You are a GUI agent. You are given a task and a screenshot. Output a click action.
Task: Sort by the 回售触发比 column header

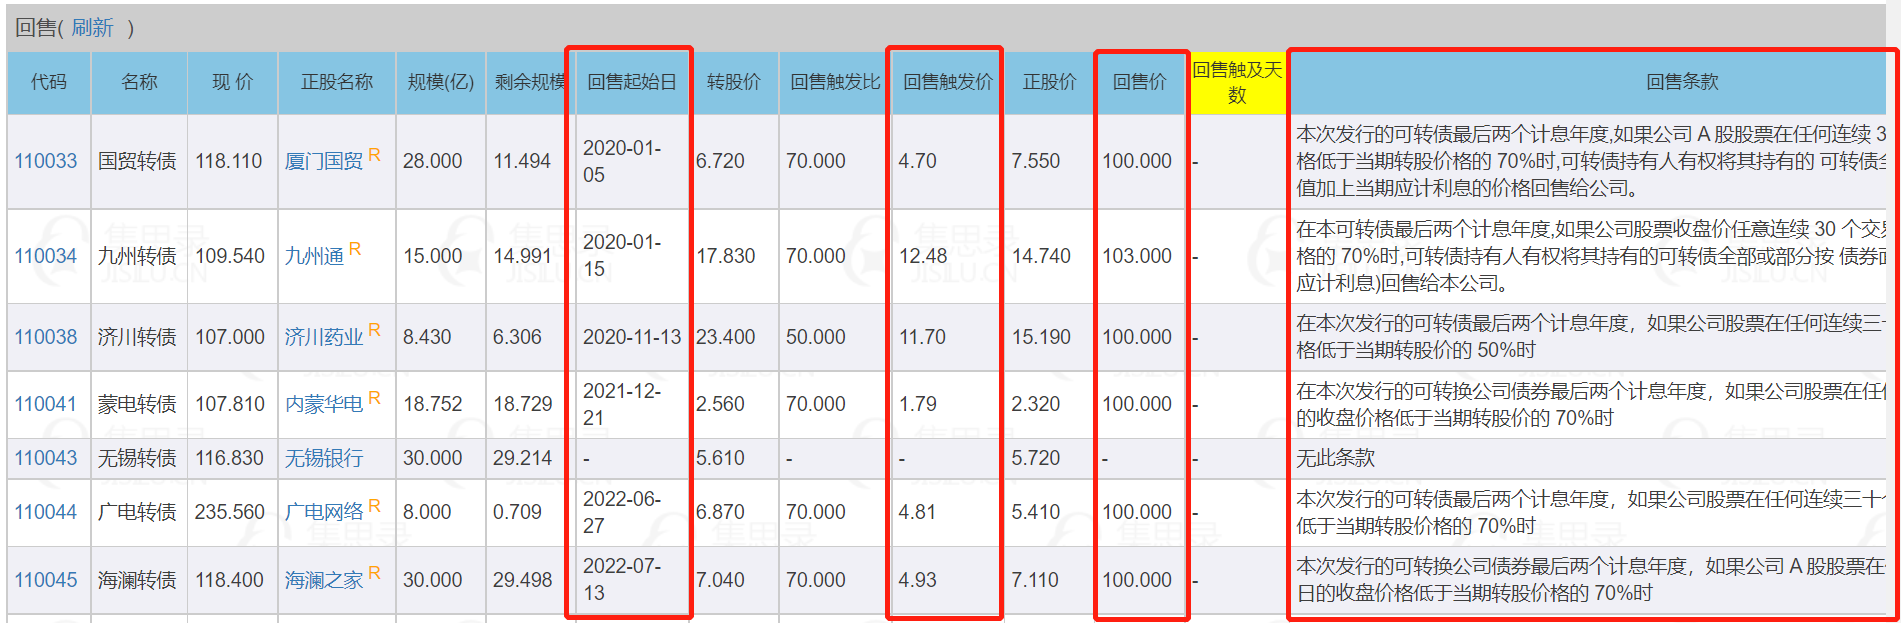click(835, 82)
